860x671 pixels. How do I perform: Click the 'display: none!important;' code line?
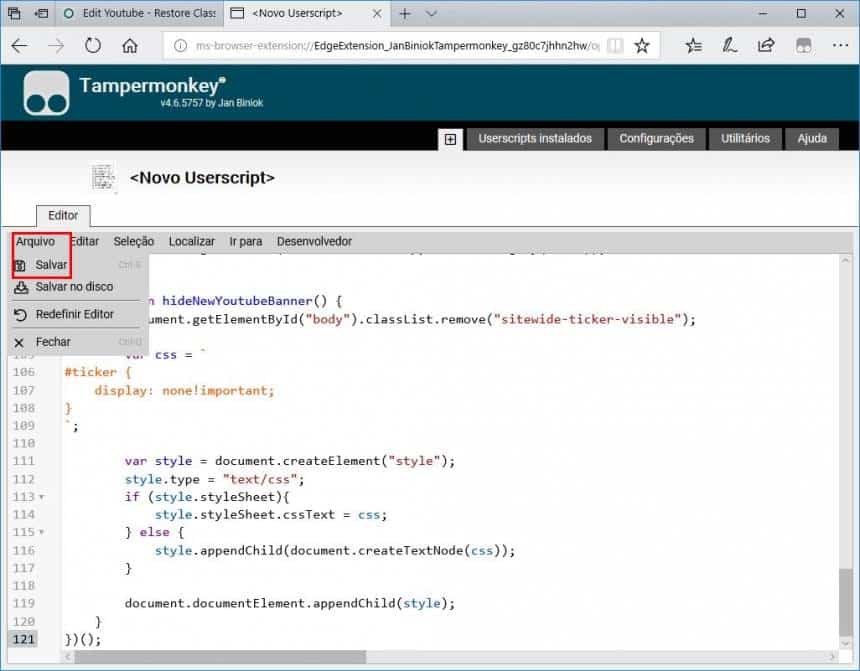184,390
